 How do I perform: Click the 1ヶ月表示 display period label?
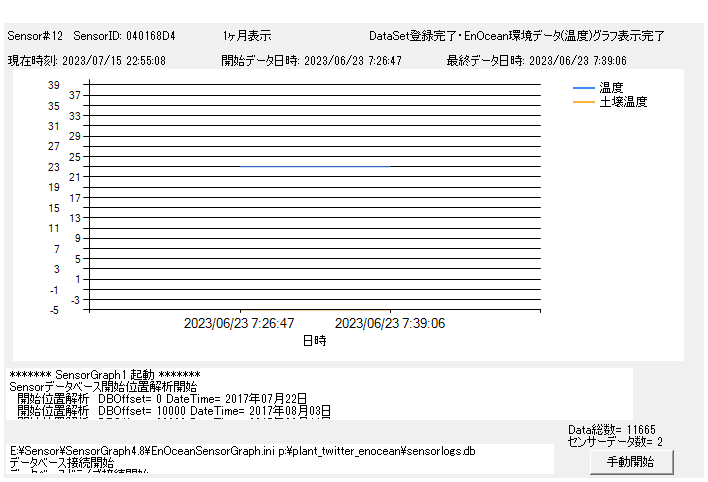coord(247,36)
